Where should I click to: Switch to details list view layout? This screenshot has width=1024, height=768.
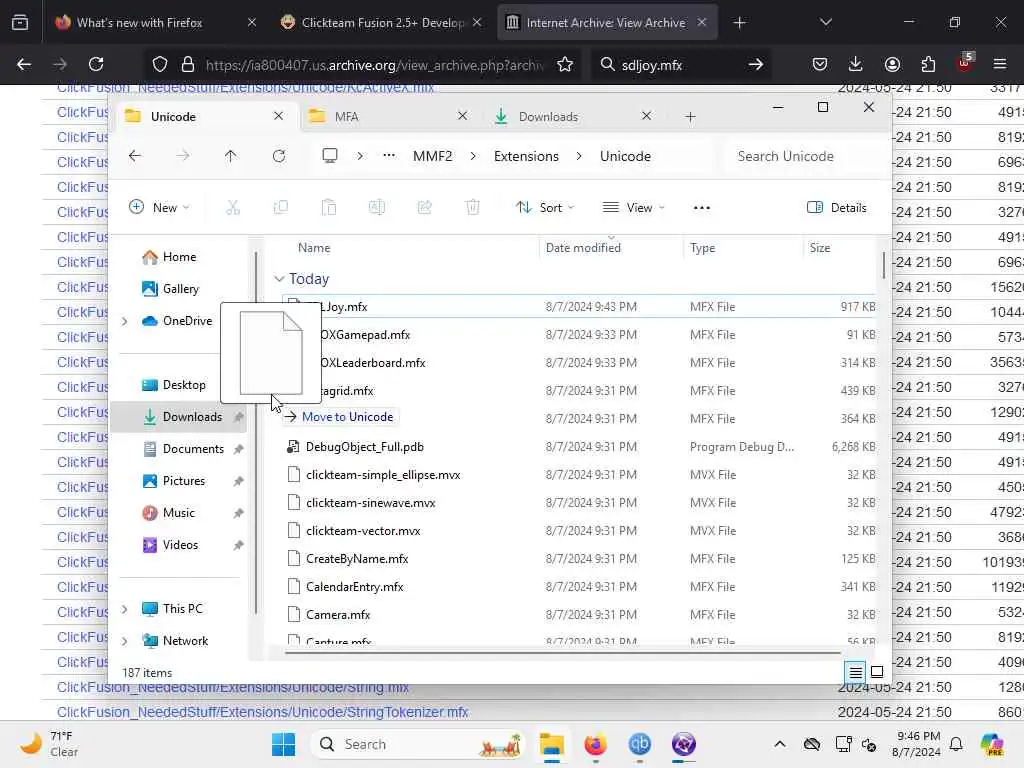click(x=856, y=671)
